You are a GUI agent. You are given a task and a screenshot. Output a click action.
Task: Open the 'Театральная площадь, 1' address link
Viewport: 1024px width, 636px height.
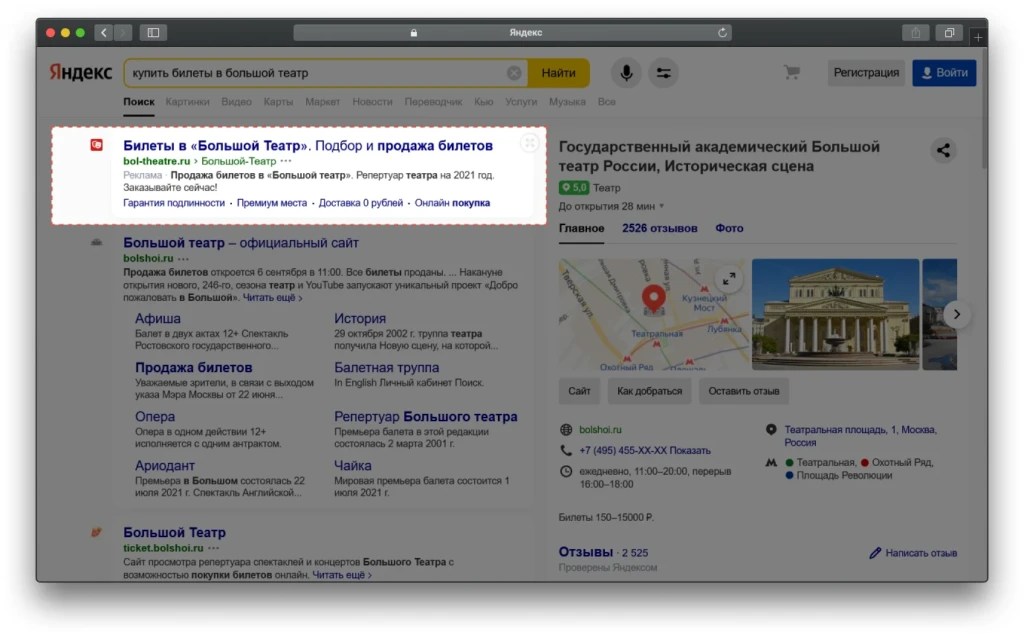[x=860, y=436]
